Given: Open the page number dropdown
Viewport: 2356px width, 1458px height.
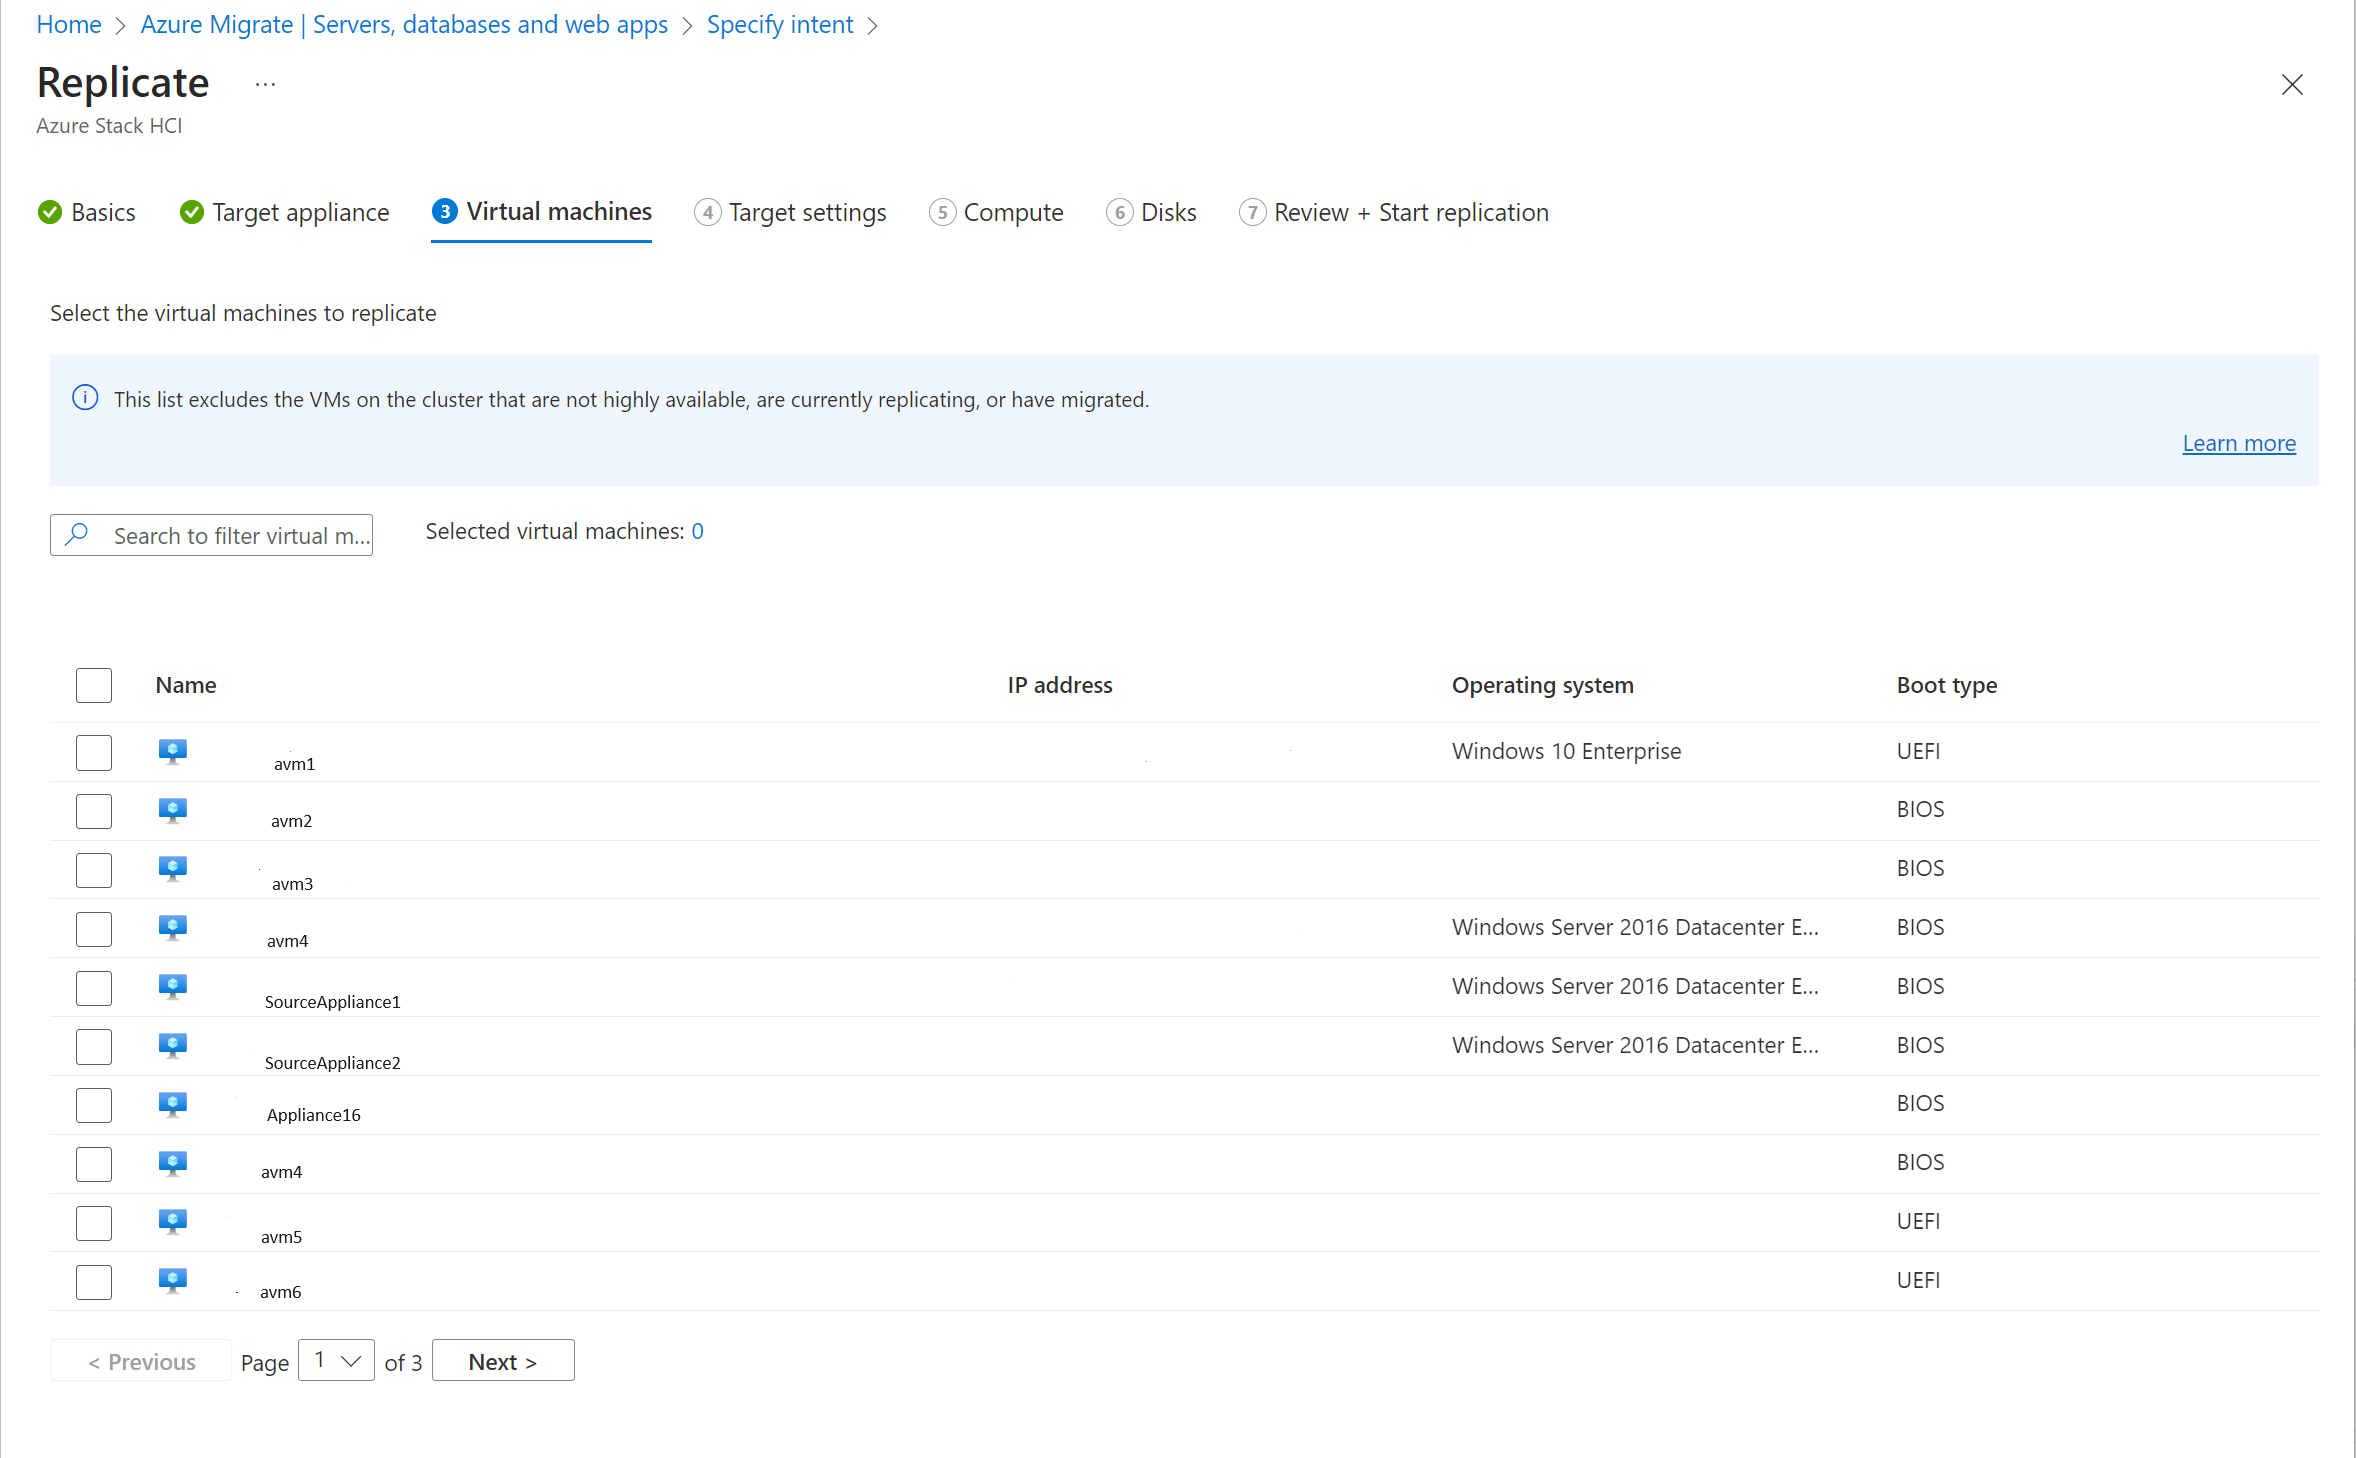Looking at the screenshot, I should (x=337, y=1361).
